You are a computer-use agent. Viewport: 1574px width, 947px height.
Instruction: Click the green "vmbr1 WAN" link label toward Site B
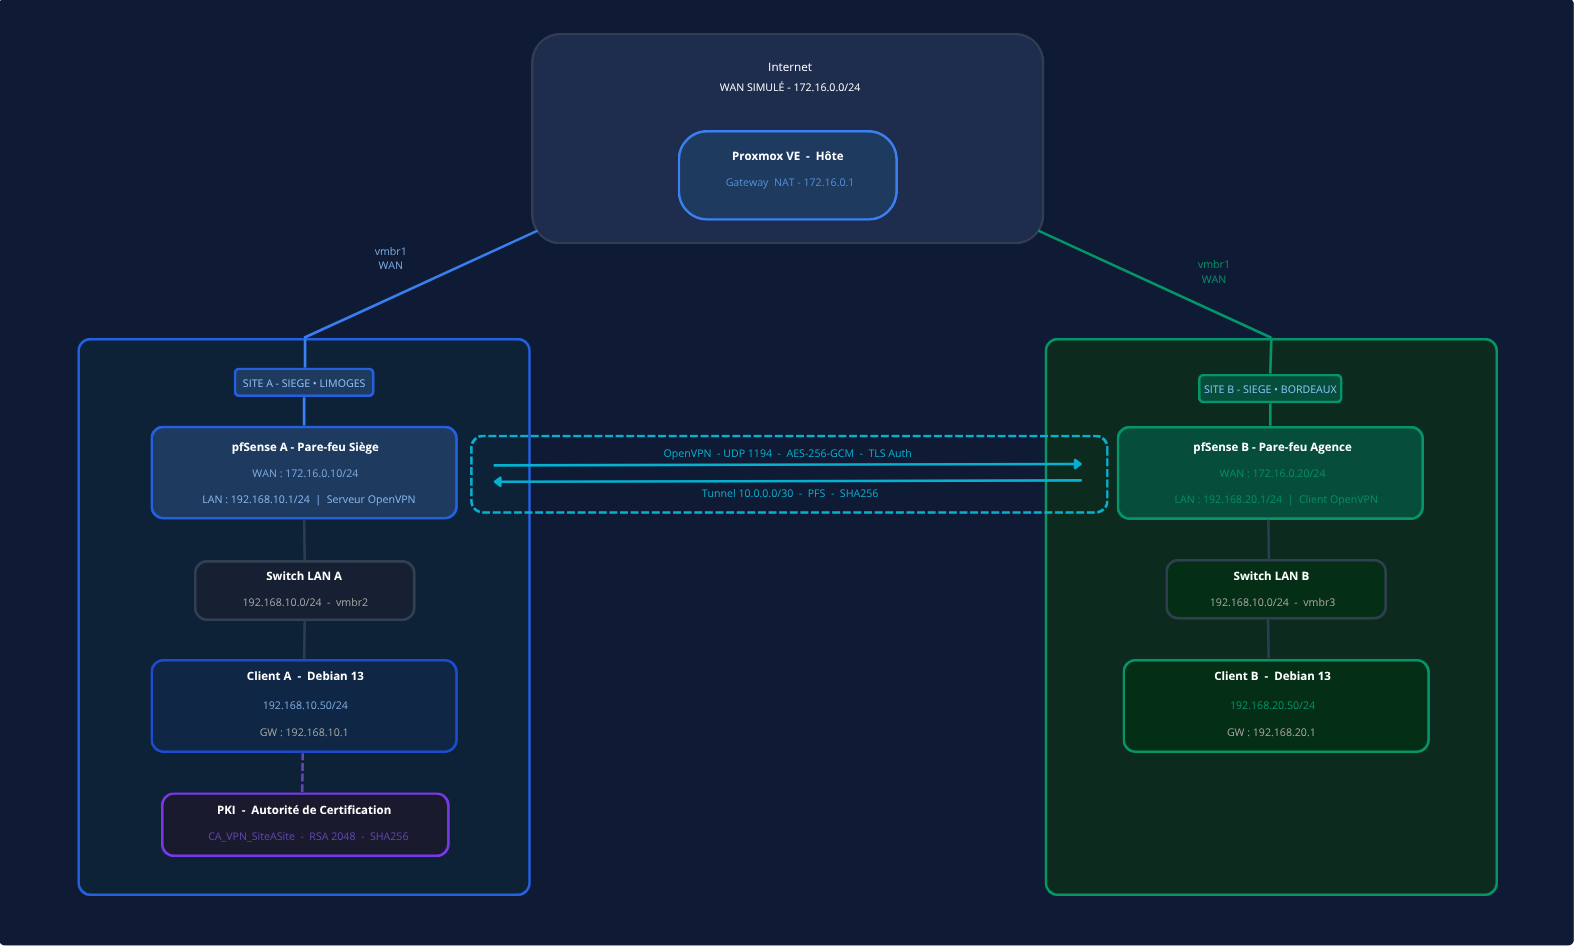pos(1213,272)
